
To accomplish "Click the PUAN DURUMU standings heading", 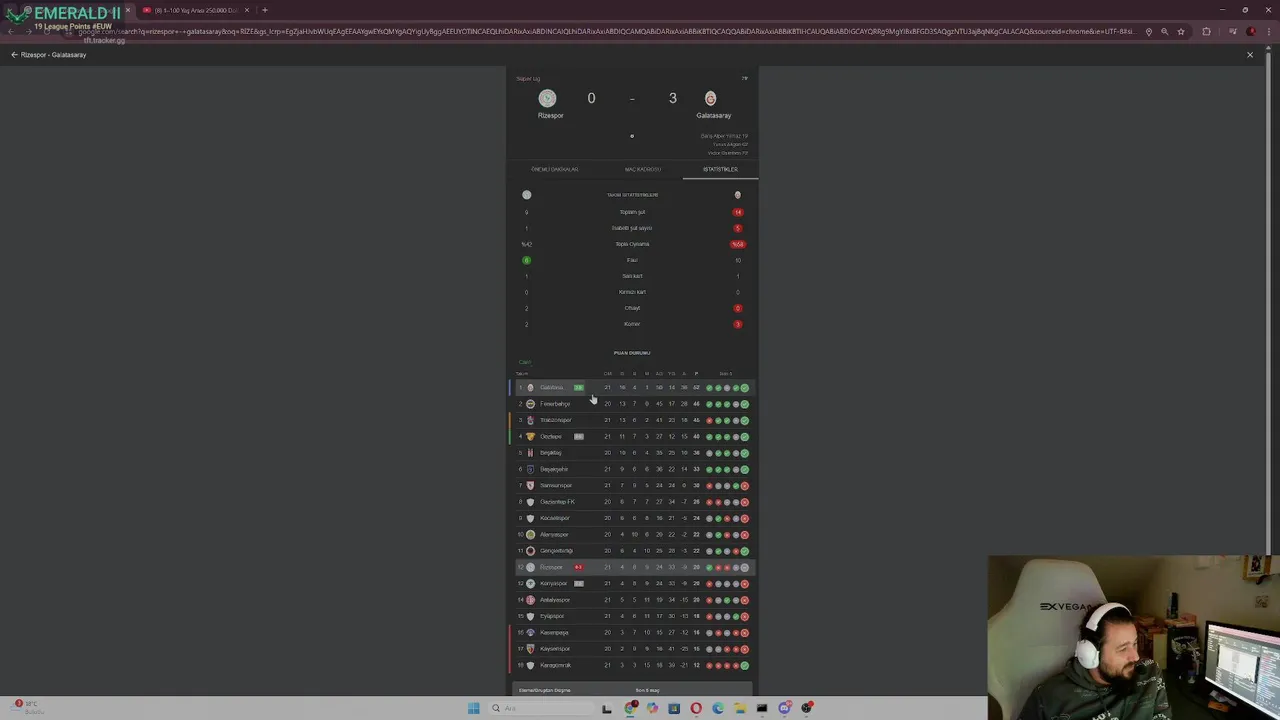I will click(x=632, y=353).
